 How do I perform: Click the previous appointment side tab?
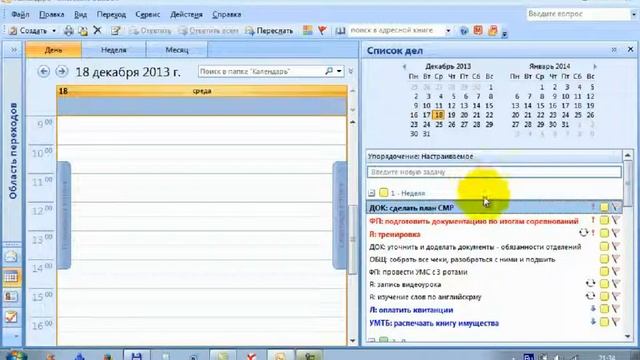click(63, 215)
